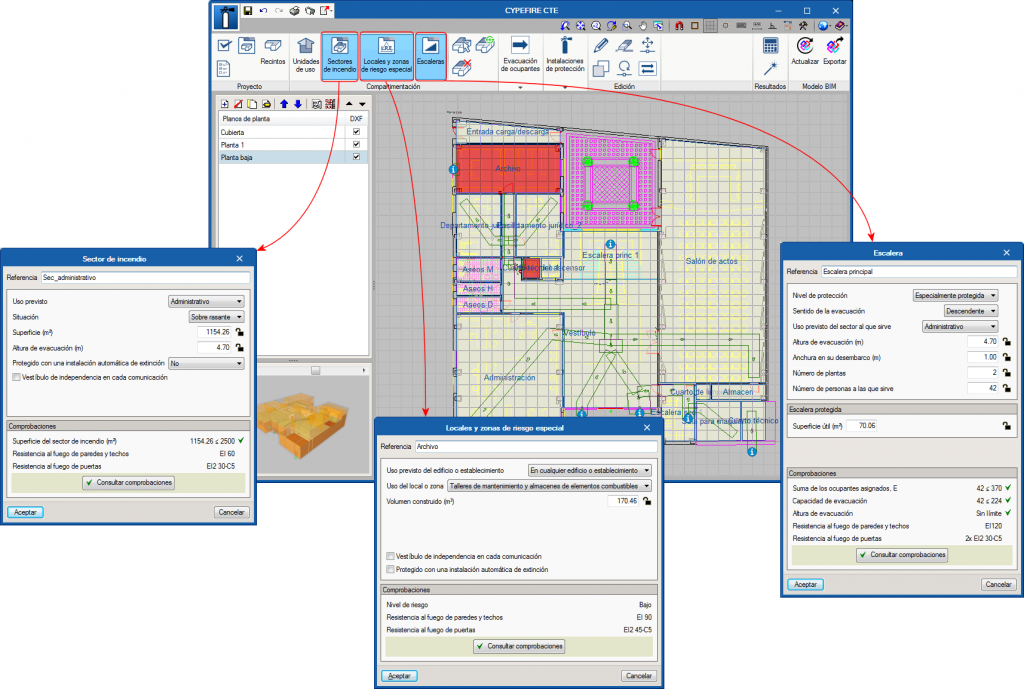Toggle Volumen construido lock icon
Viewport: 1024px width, 689px height.
point(647,501)
